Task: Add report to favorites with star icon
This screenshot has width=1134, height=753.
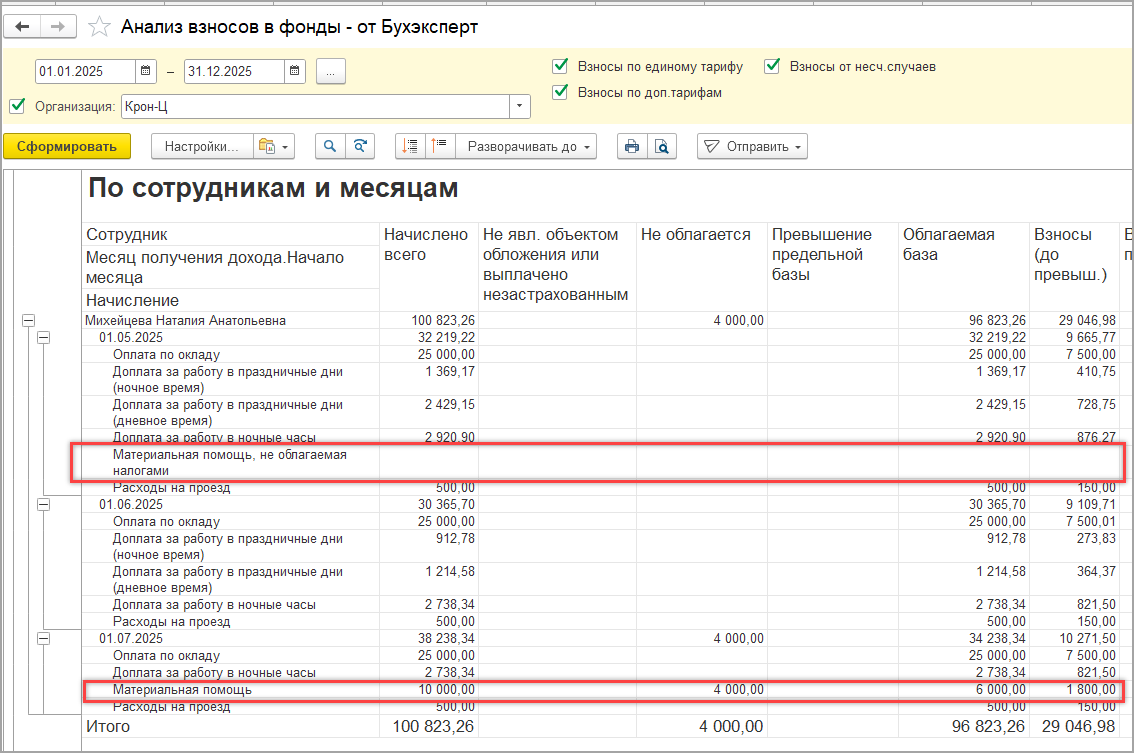Action: 99,27
